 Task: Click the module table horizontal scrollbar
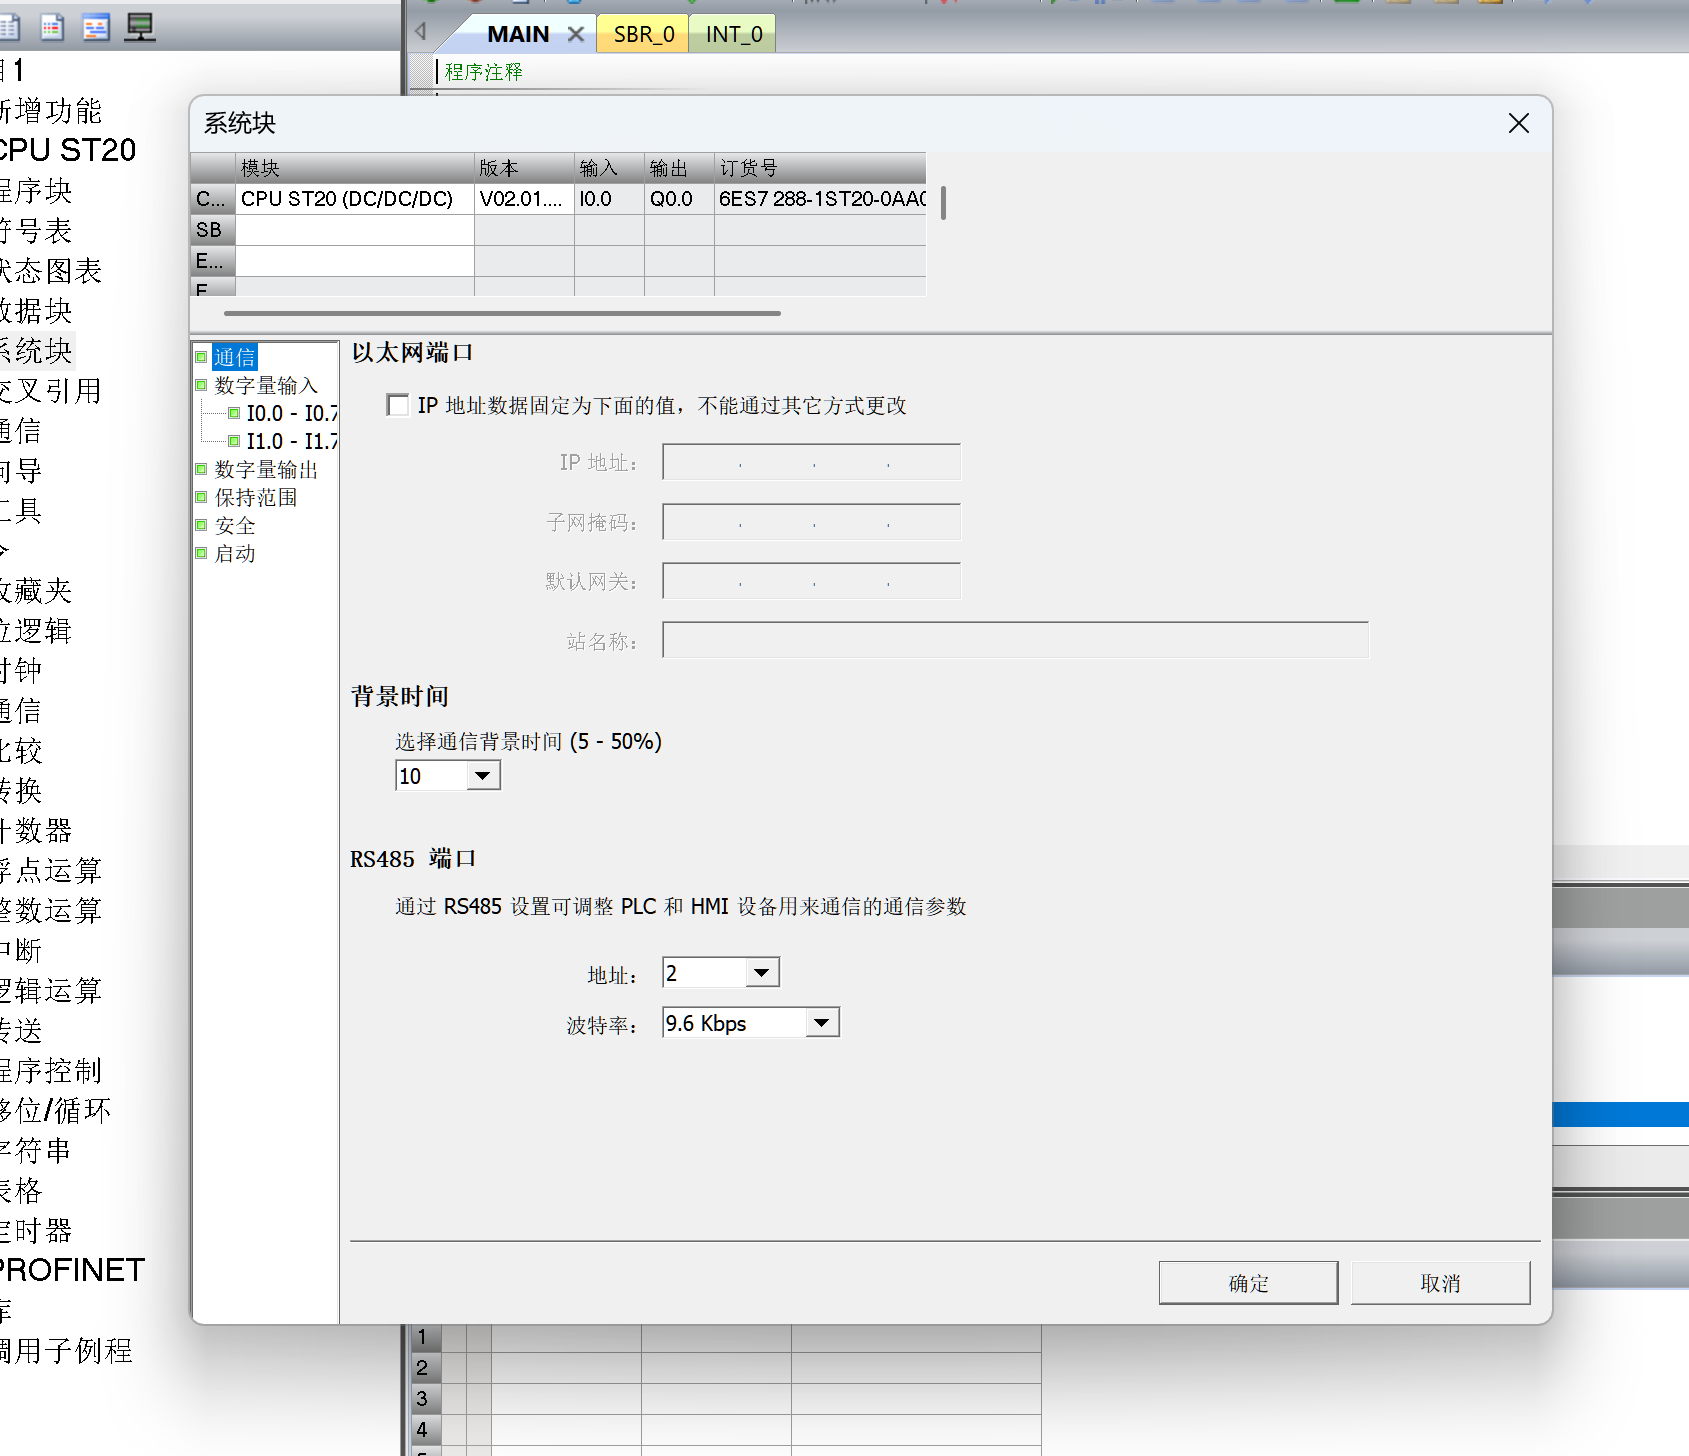coord(502,313)
